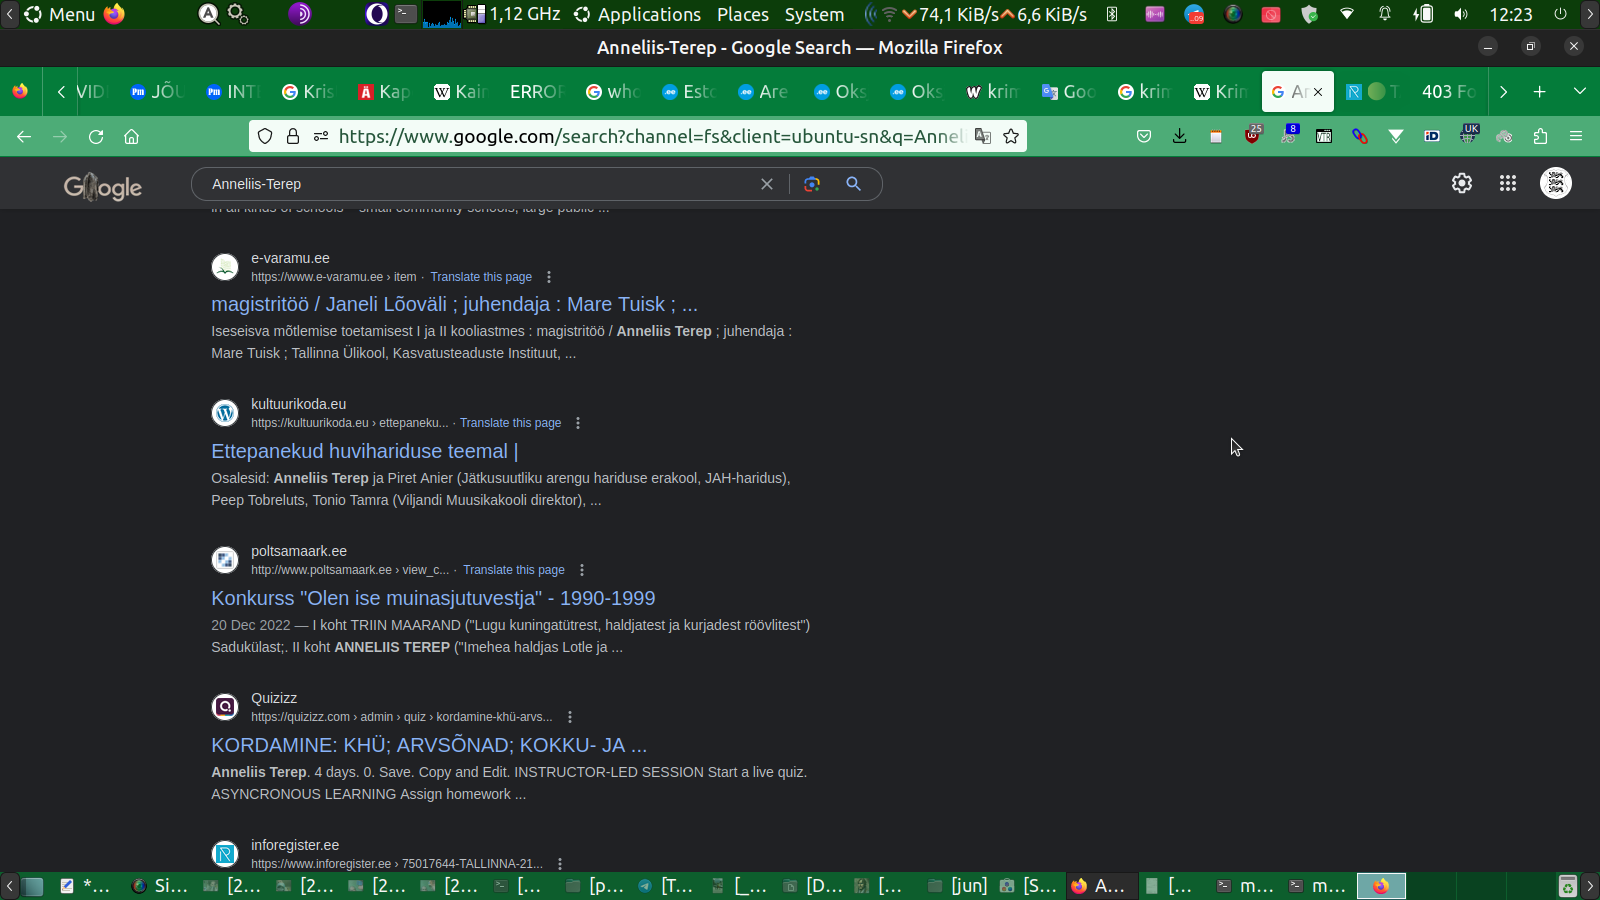1600x900 pixels.
Task: Close the active Google search tab
Action: pyautogui.click(x=1318, y=92)
